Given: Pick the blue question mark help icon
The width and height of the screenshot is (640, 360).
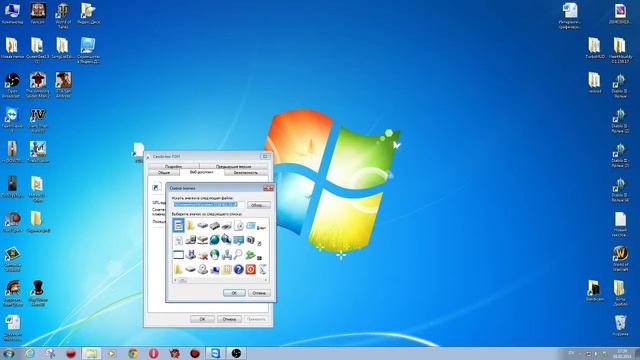Looking at the screenshot, I should click(238, 269).
